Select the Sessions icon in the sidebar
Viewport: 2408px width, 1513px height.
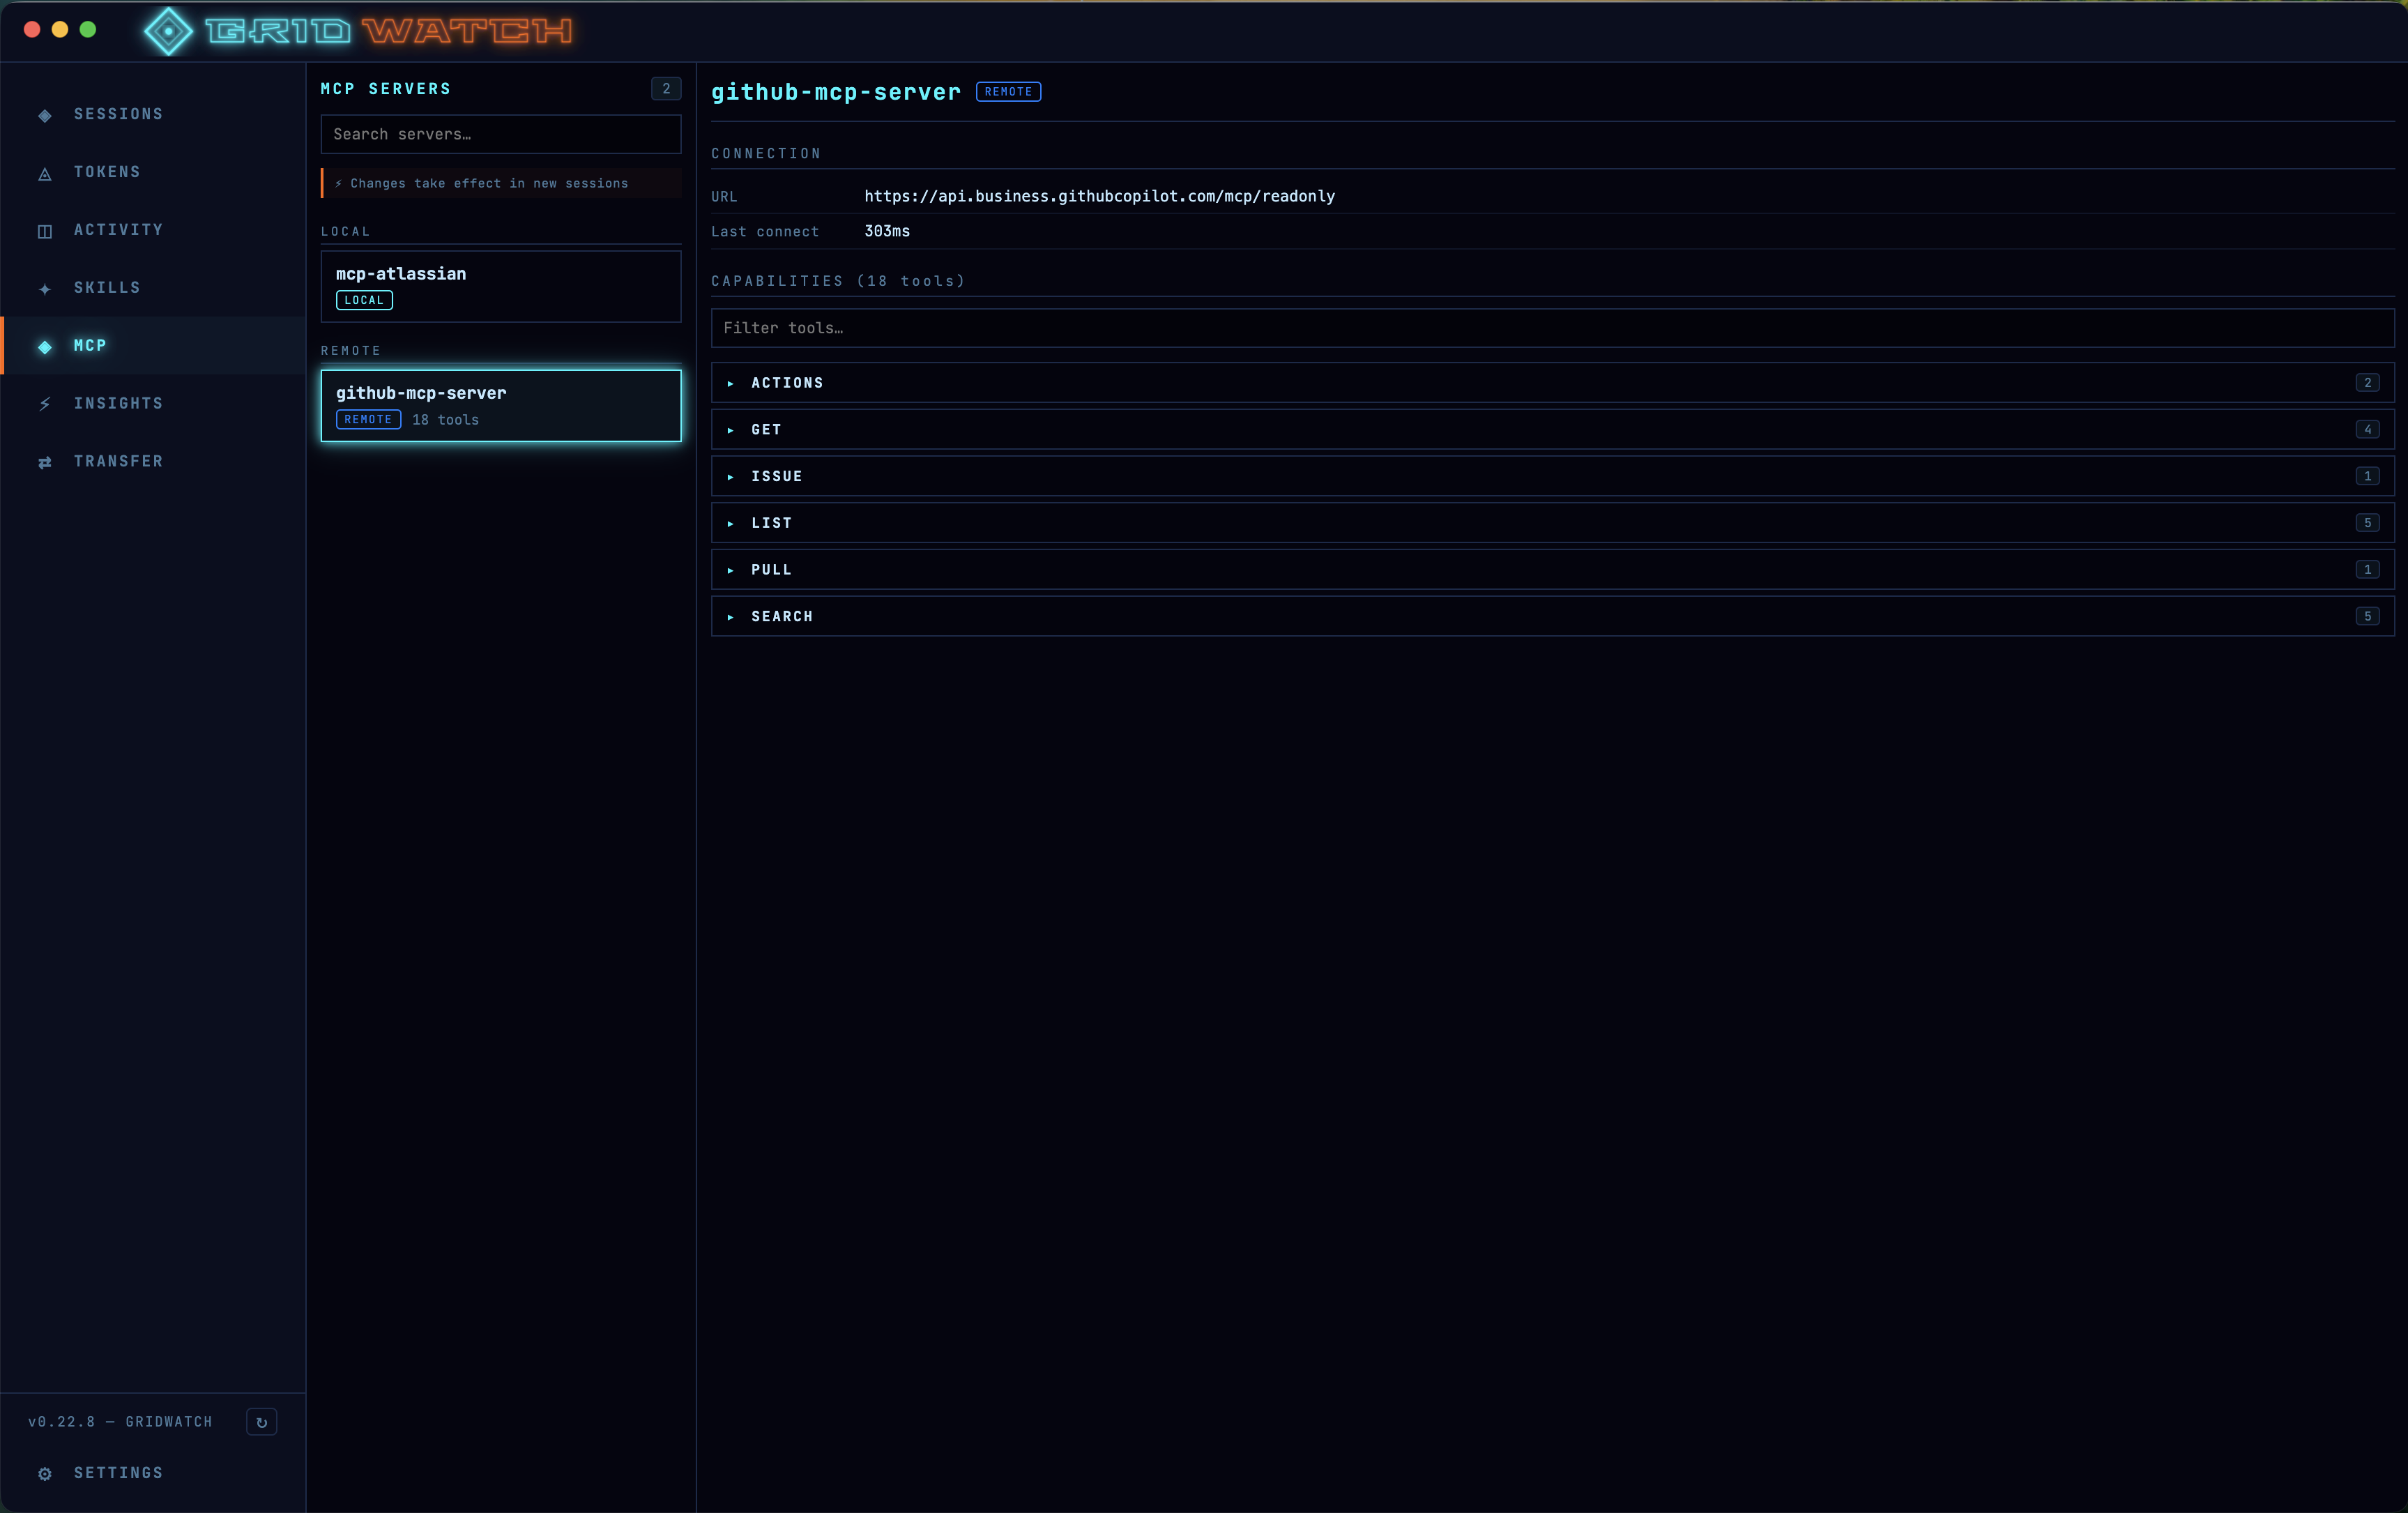pos(44,114)
